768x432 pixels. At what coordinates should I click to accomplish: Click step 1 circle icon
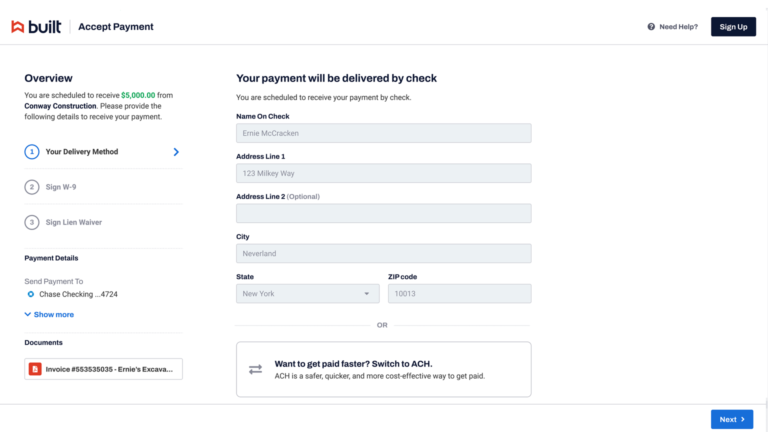point(32,152)
